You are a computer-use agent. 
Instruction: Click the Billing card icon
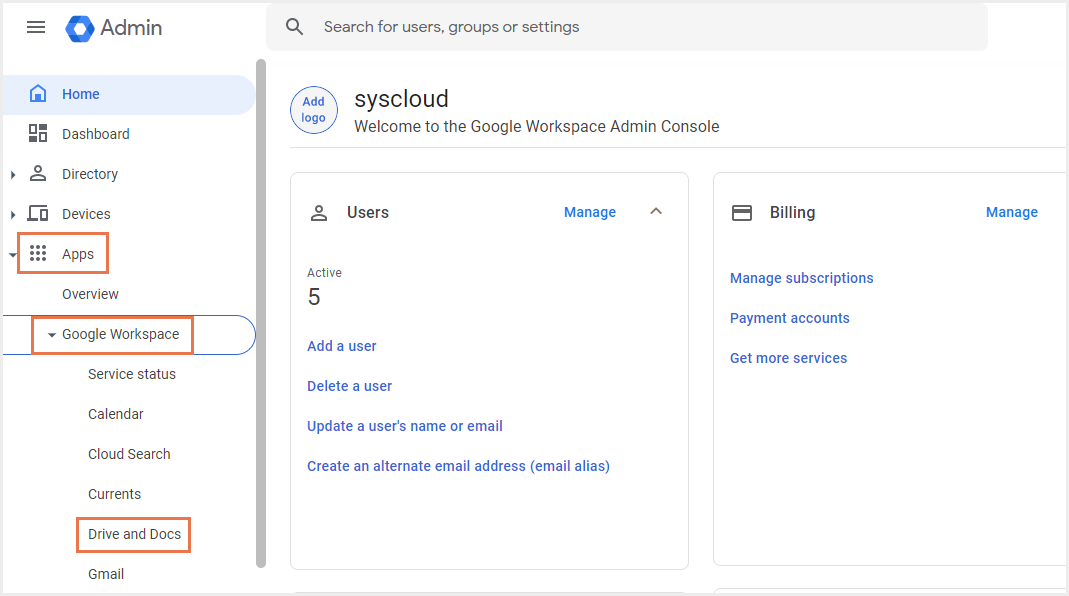click(741, 212)
